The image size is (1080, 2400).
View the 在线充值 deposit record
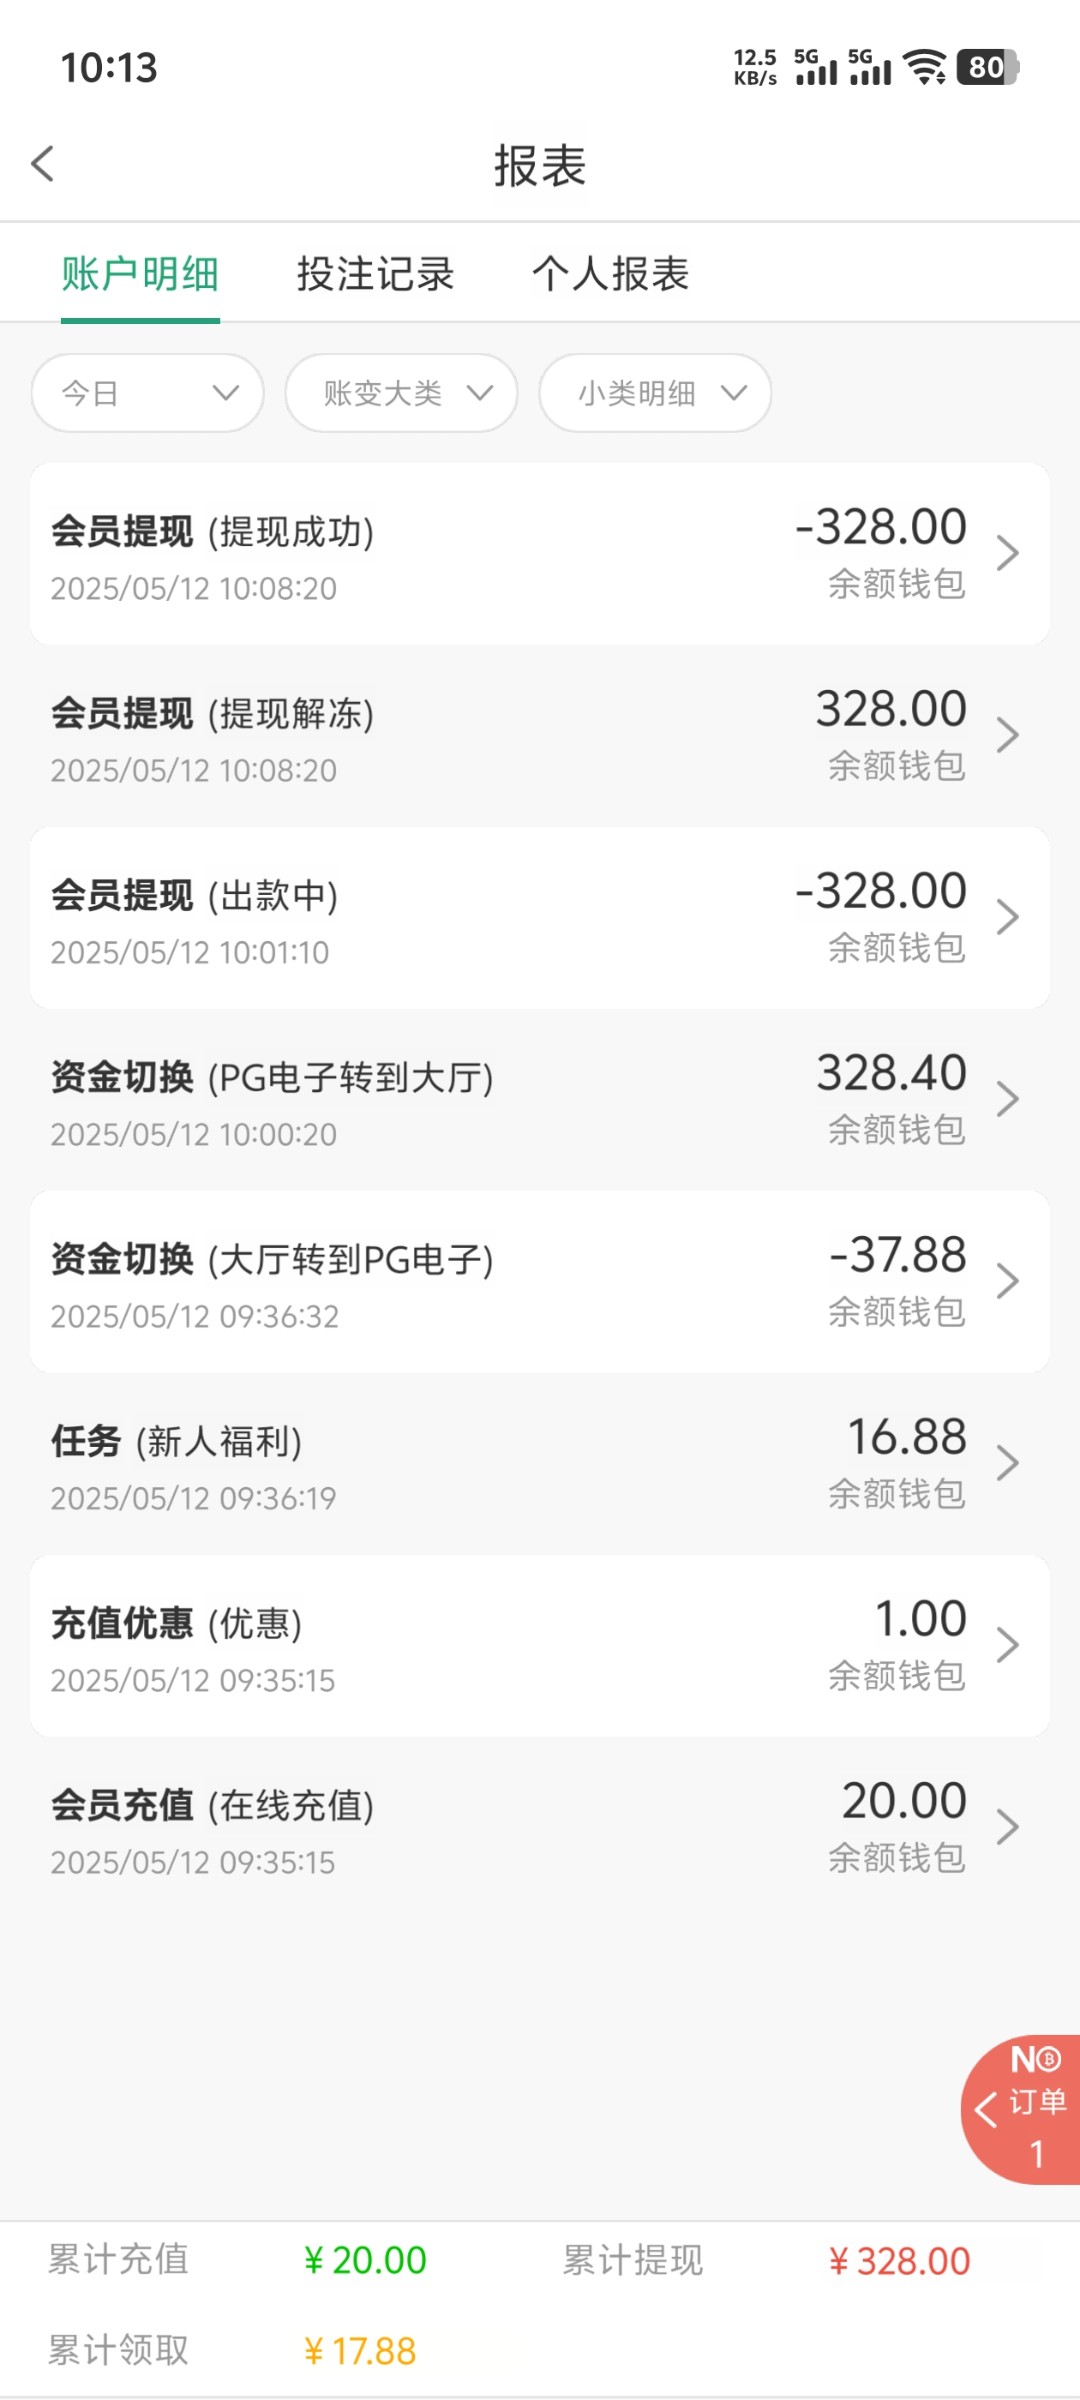pos(540,1827)
